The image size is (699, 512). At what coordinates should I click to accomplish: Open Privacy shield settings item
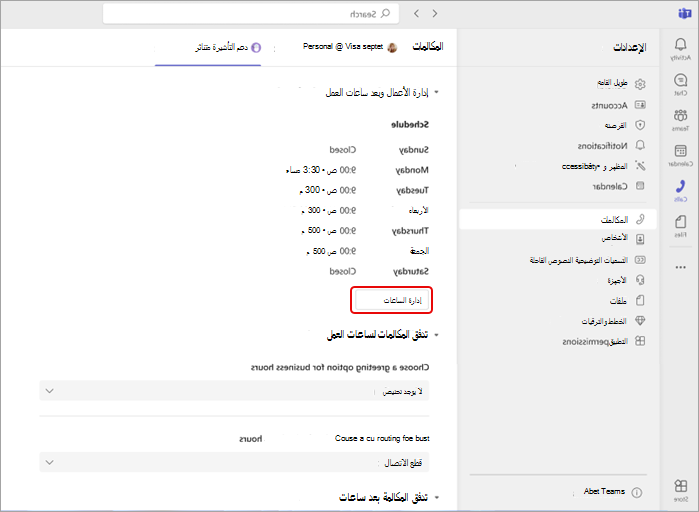pyautogui.click(x=625, y=125)
